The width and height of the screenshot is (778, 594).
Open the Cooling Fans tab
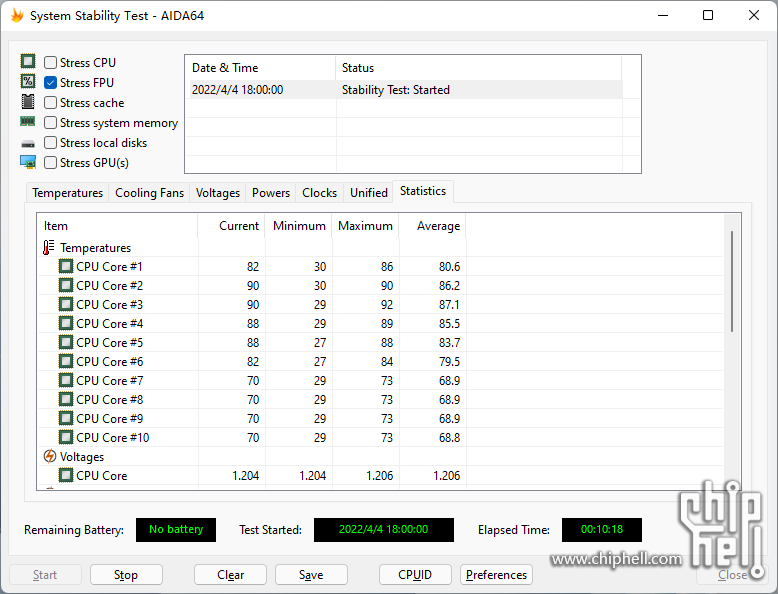point(149,193)
